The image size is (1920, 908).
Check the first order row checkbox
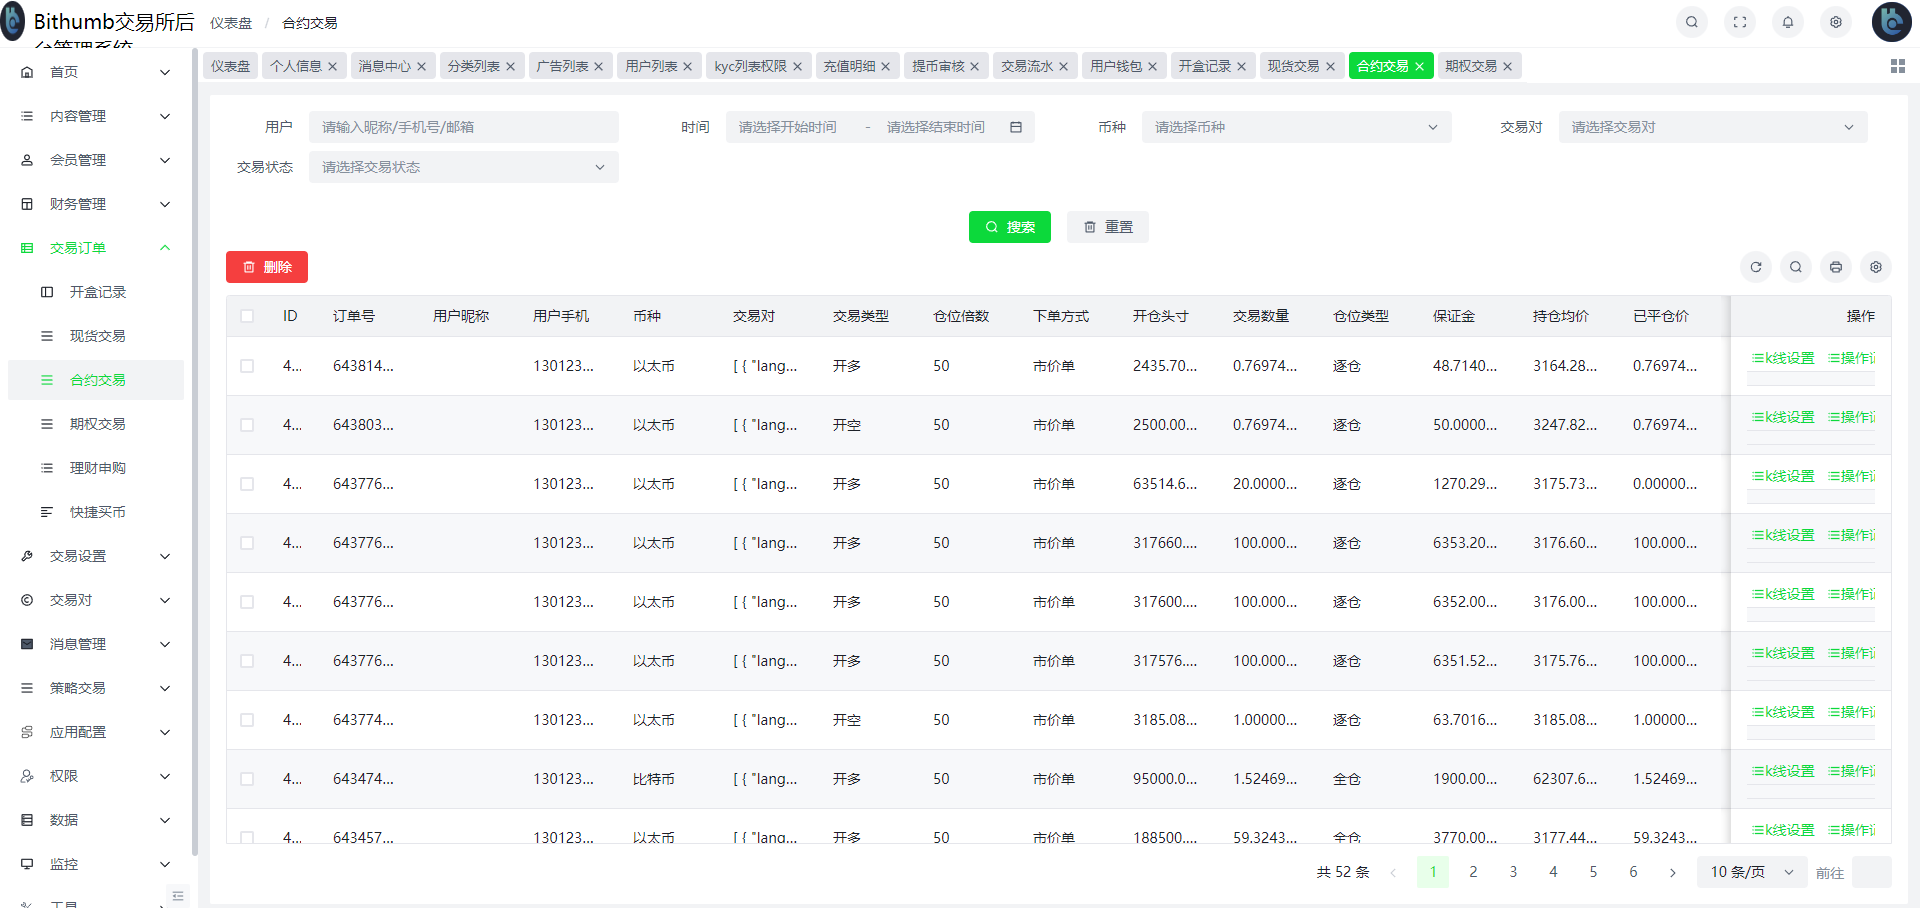click(247, 366)
